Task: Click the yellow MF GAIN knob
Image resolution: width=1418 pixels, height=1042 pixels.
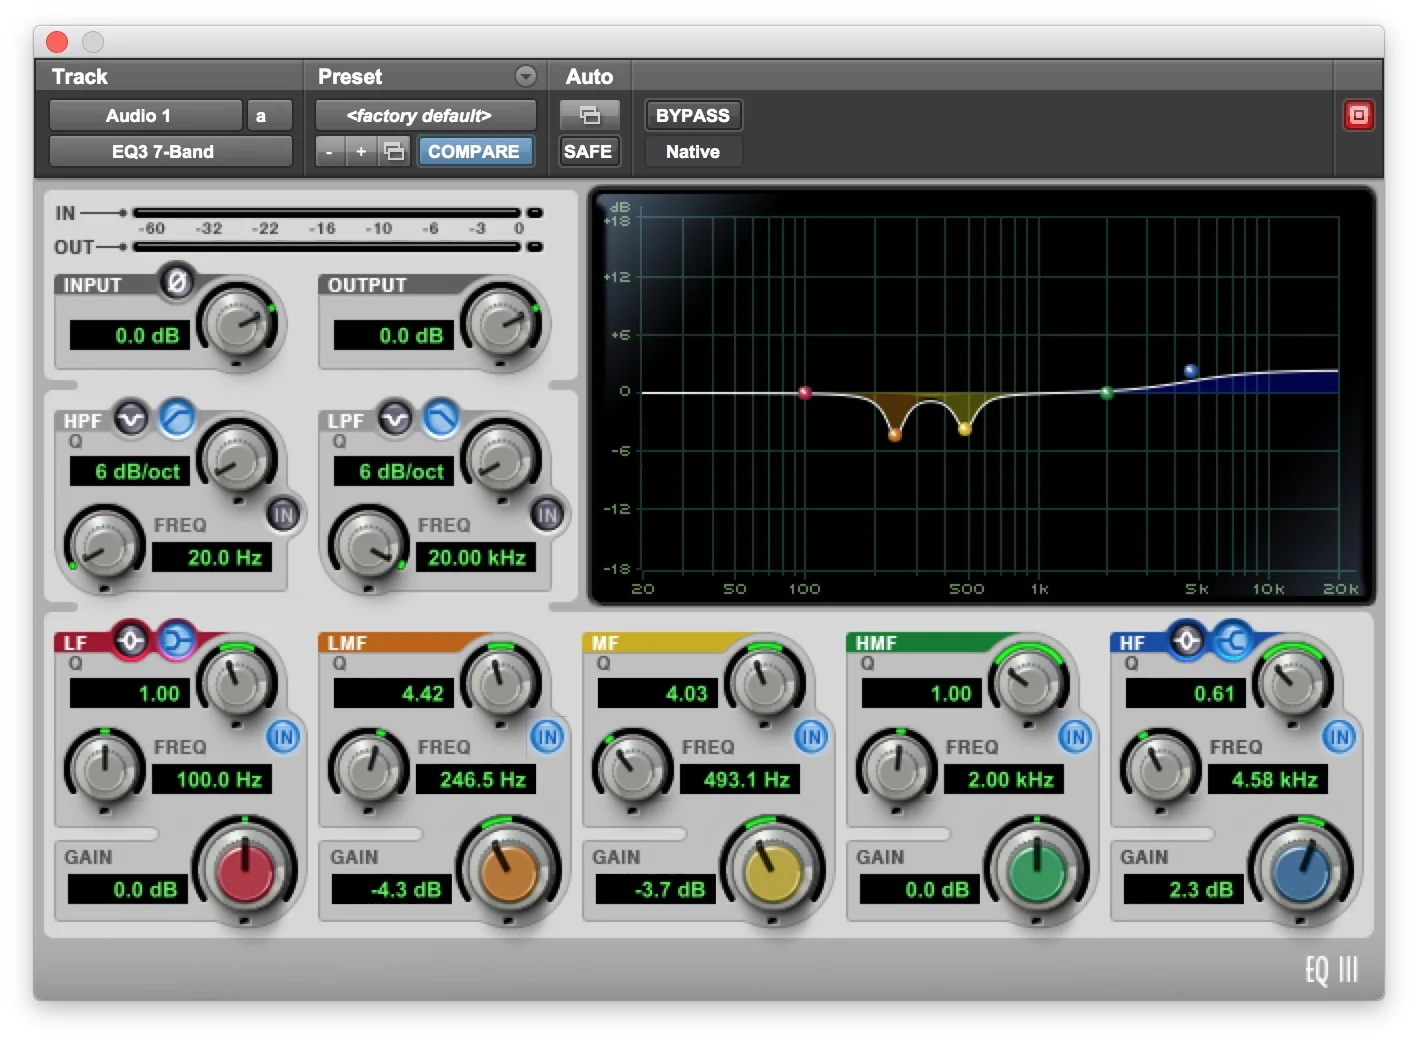Action: 773,870
